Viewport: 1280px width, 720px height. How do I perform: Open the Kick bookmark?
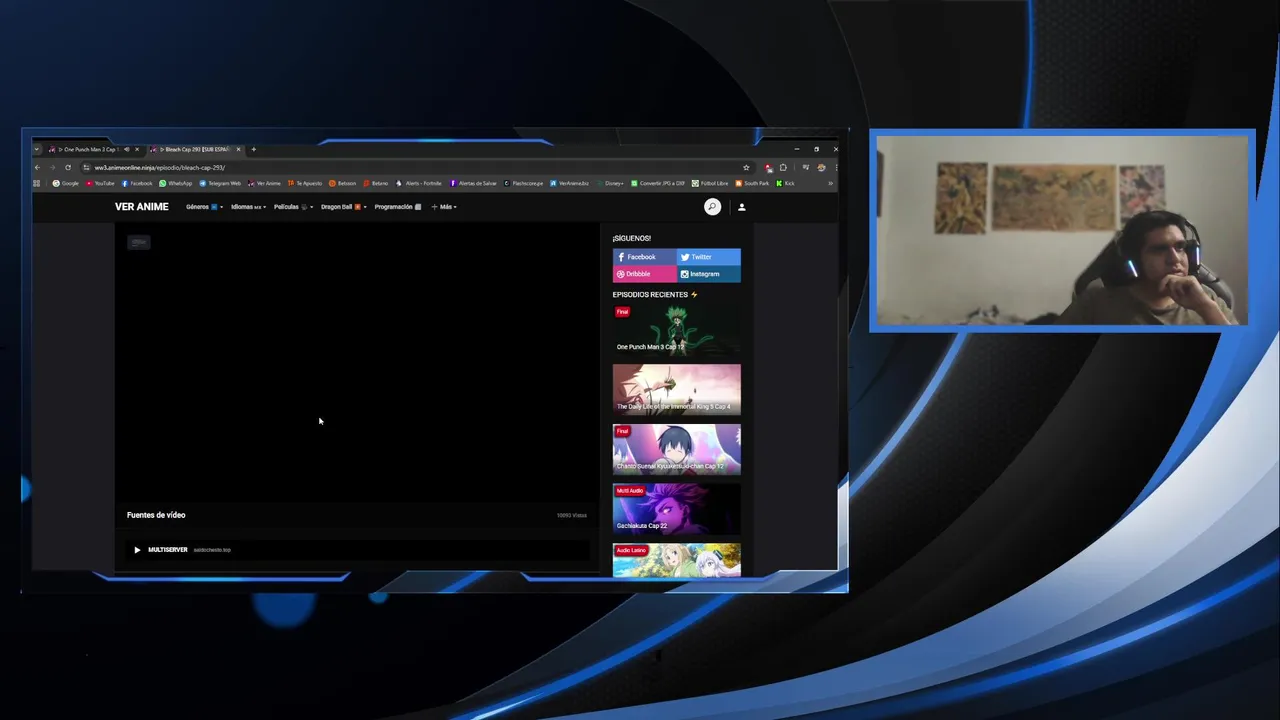785,183
